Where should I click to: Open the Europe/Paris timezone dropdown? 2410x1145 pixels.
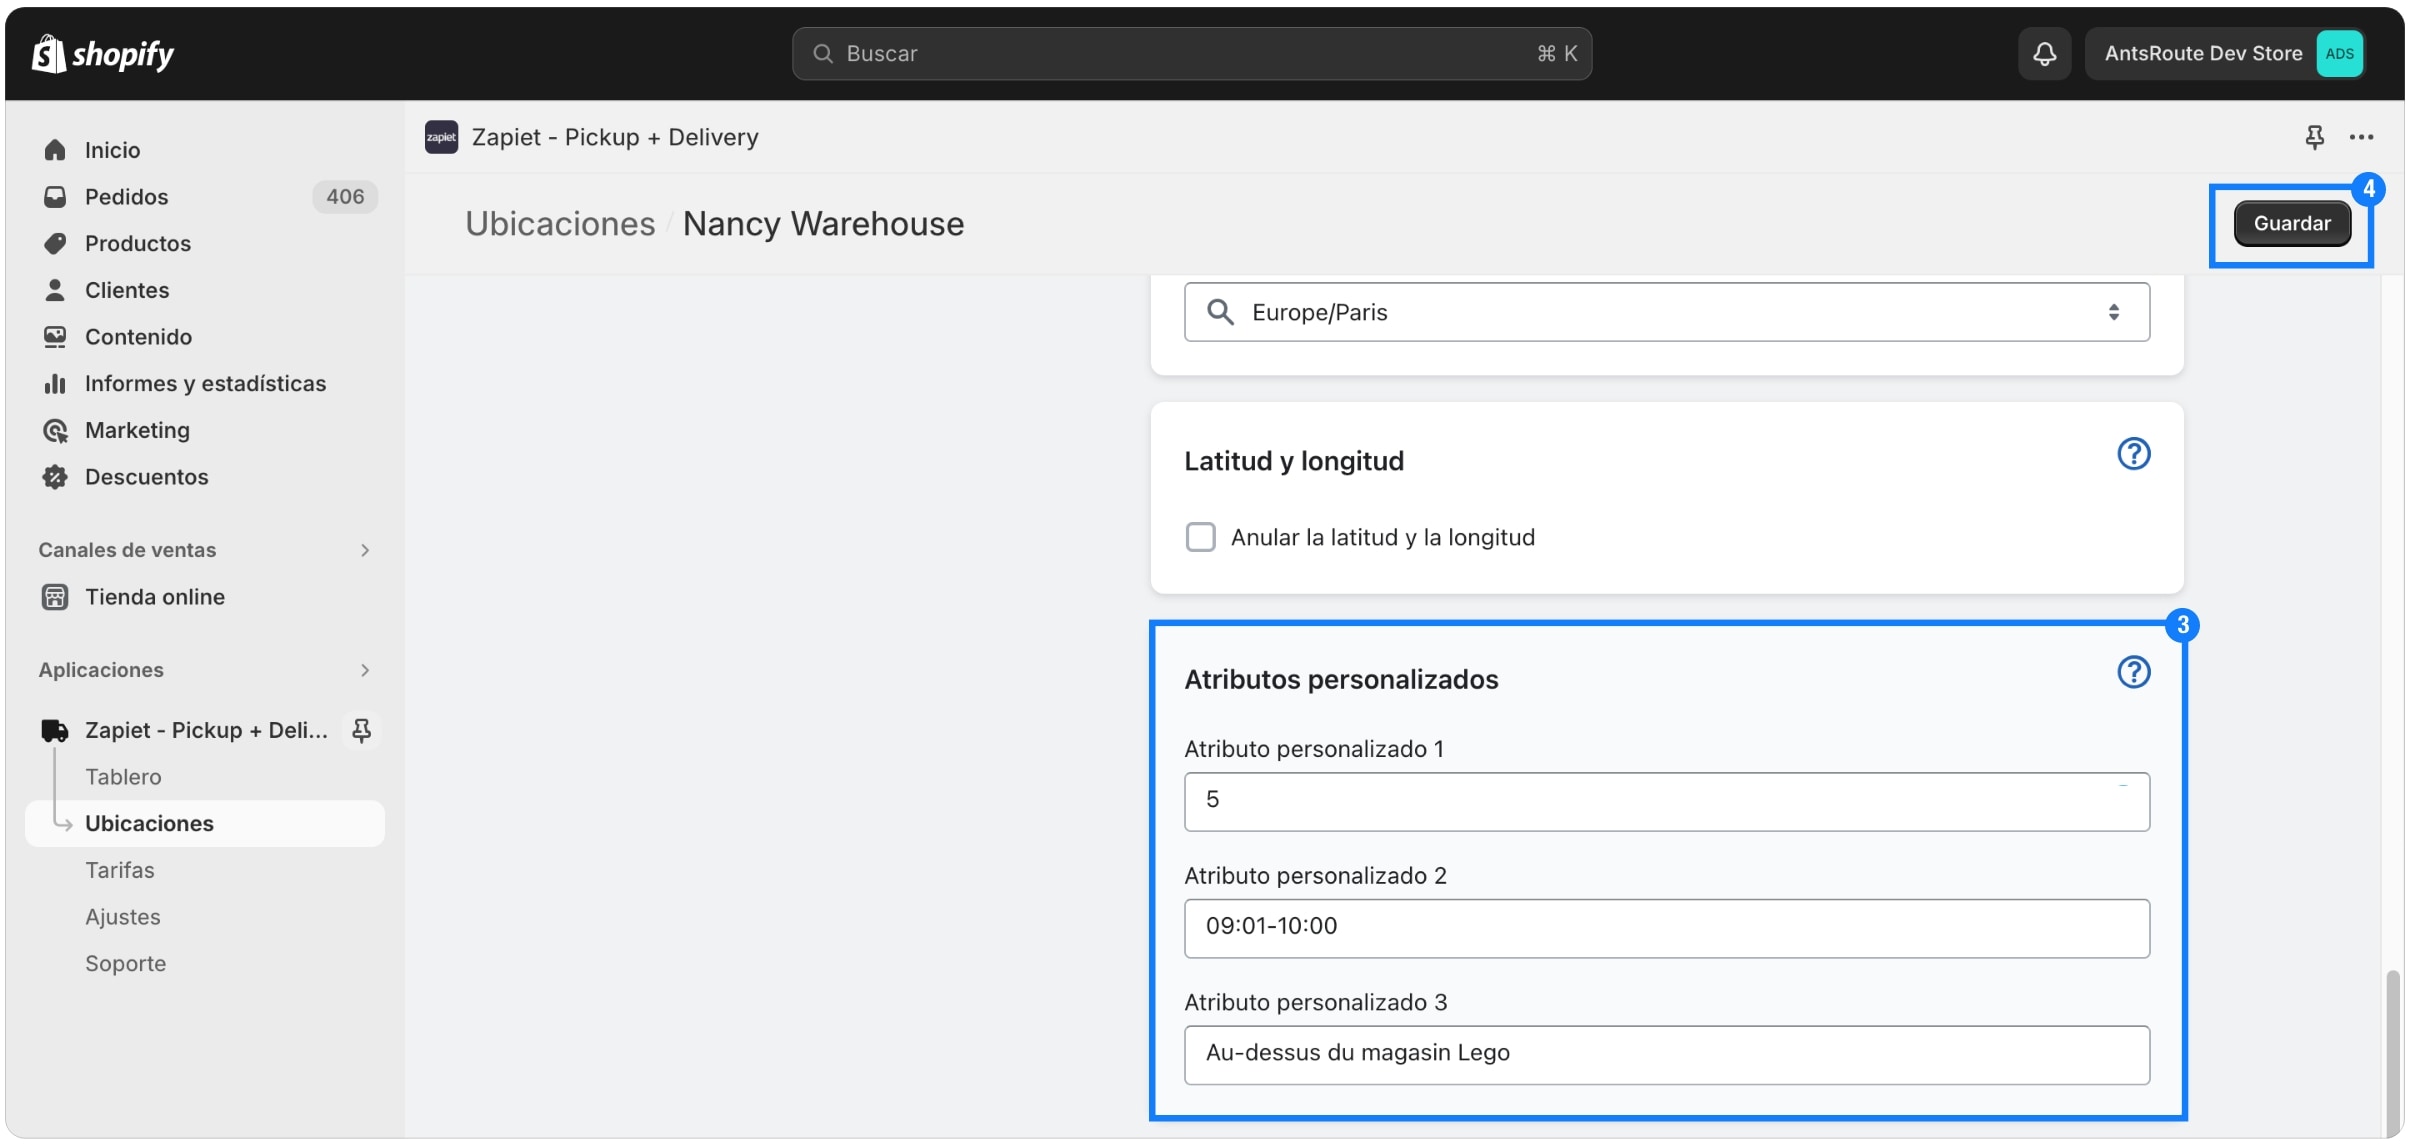(1666, 312)
